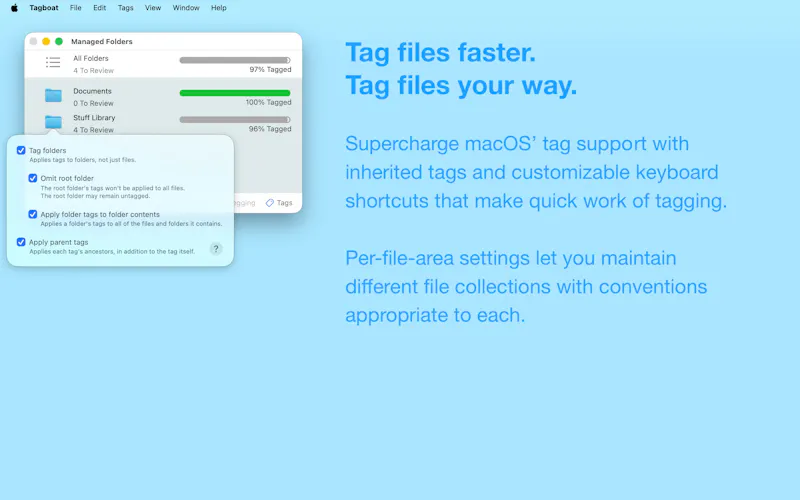The height and width of the screenshot is (500, 800).
Task: Click the '97% Tagged' label
Action: (270, 69)
